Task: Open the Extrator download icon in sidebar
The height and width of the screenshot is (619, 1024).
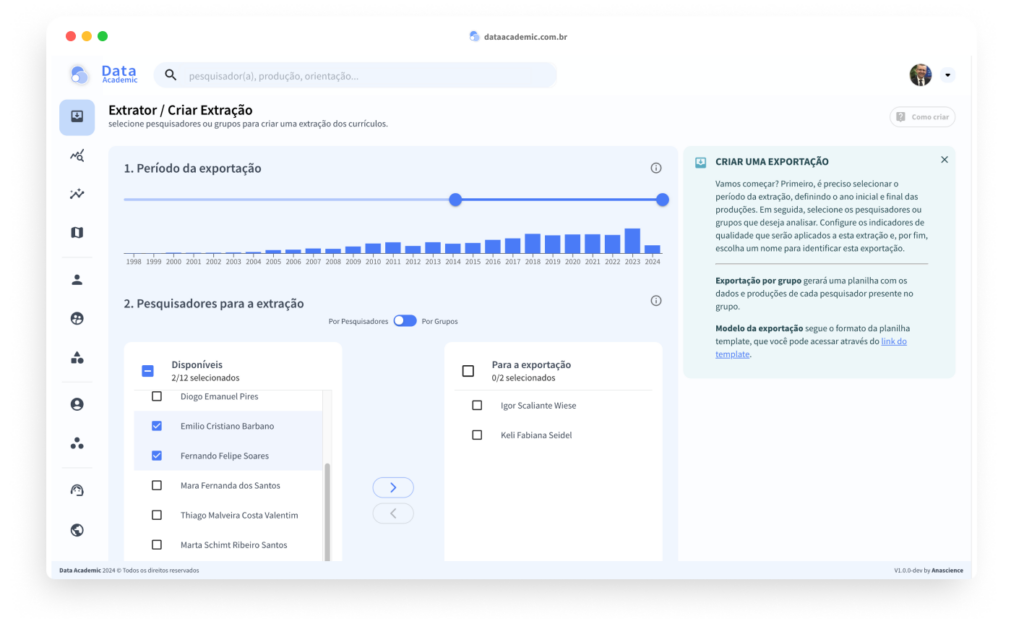Action: pos(77,117)
